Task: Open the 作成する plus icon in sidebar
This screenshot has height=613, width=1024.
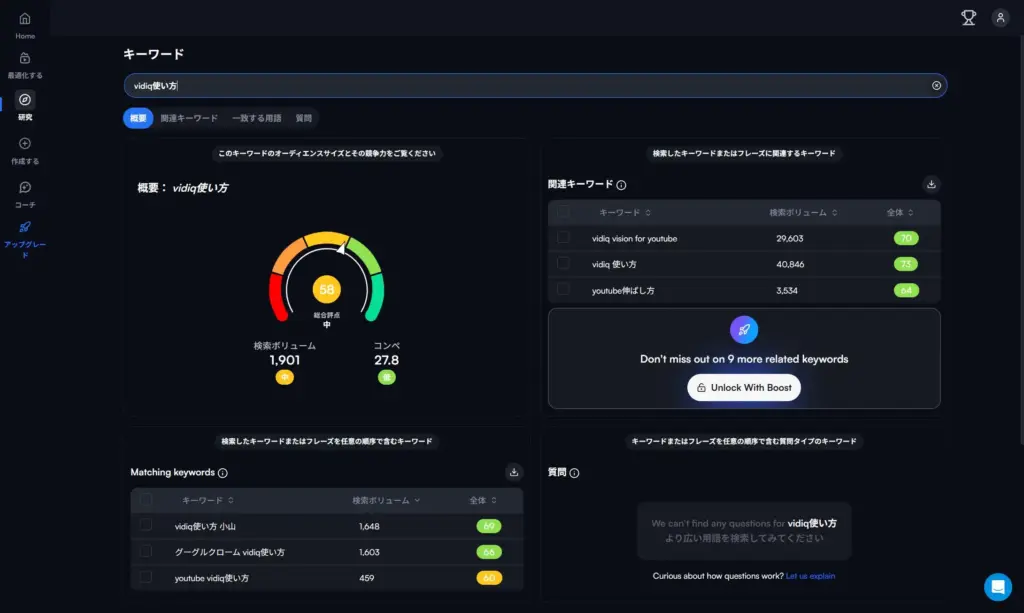Action: tap(25, 144)
